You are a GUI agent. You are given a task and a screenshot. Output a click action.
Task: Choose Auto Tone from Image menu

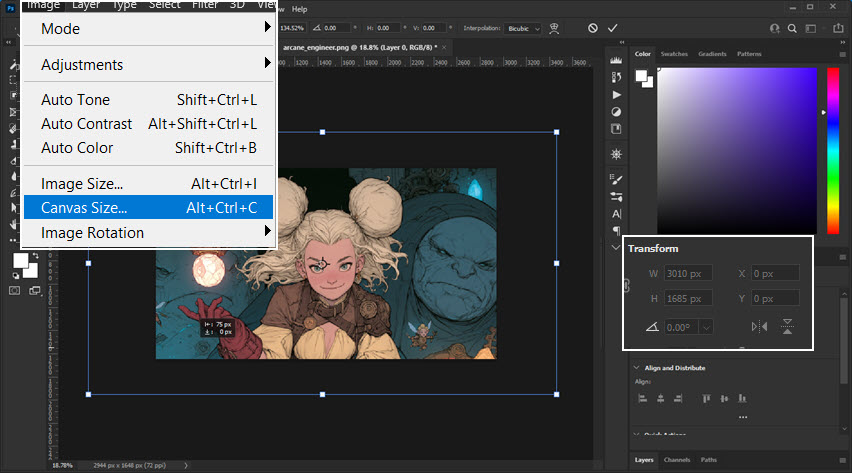148,100
